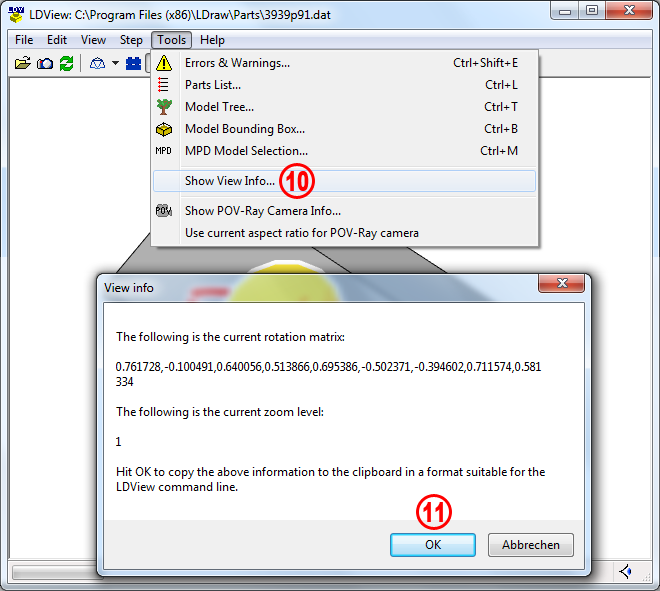Minimize the LDView window
The height and width of the screenshot is (591, 660).
[x=565, y=11]
